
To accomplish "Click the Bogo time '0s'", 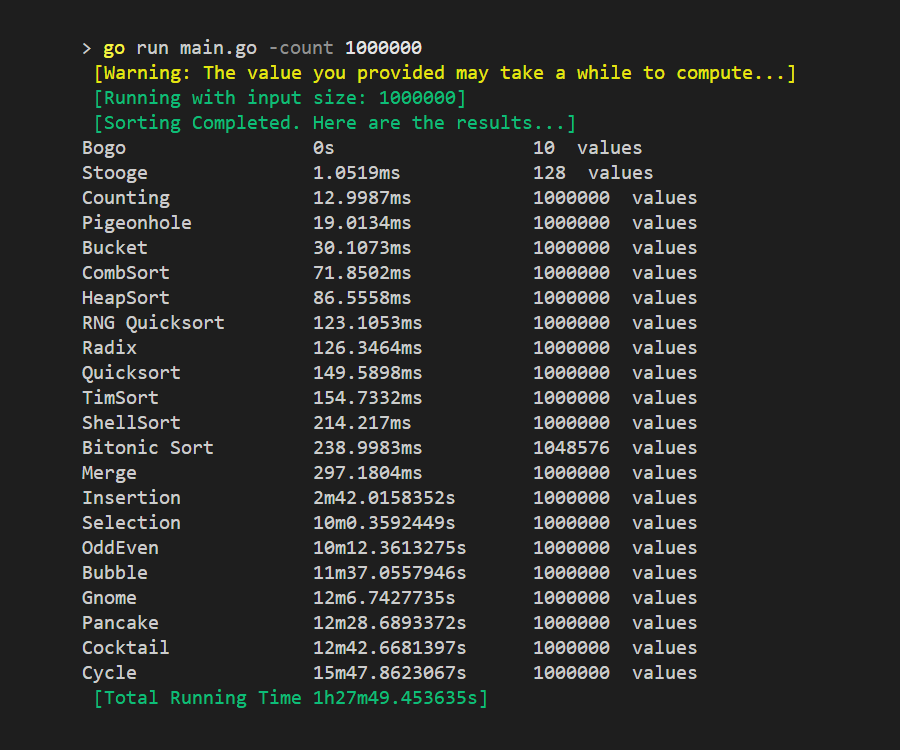I will point(323,148).
